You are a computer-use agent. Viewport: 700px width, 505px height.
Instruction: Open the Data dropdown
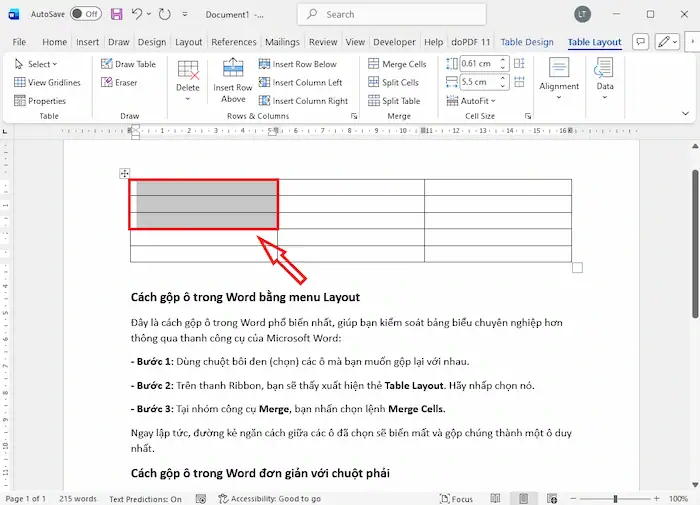605,79
